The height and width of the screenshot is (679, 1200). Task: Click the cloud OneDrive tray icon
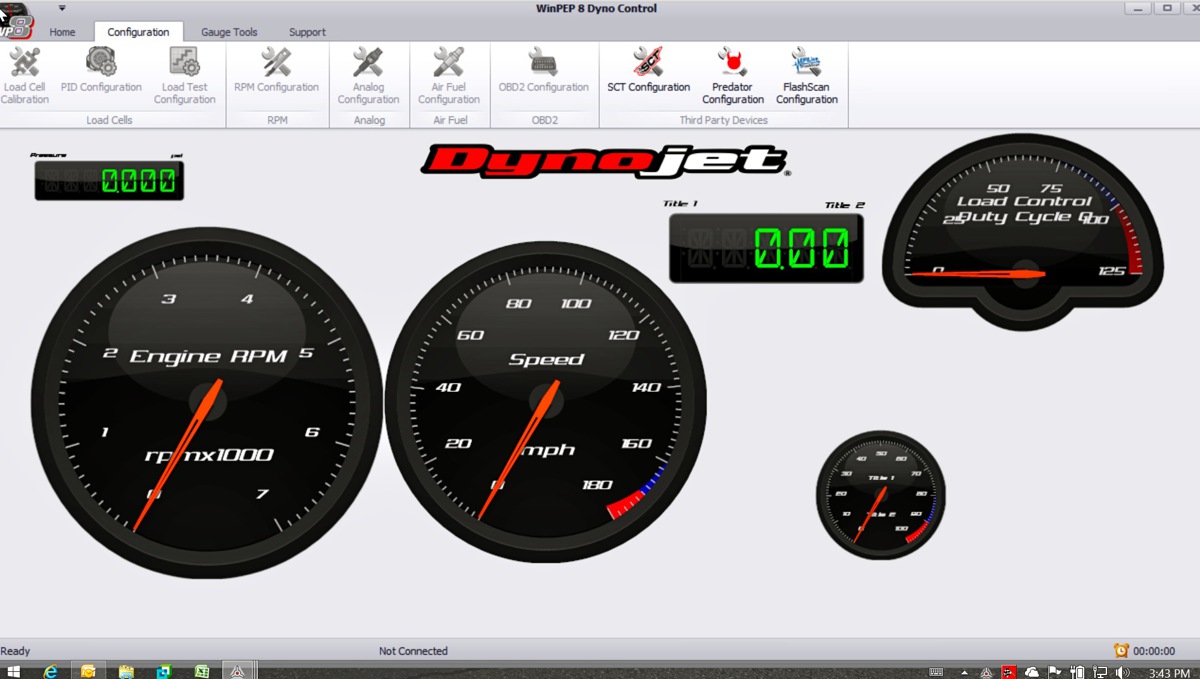coord(1032,672)
